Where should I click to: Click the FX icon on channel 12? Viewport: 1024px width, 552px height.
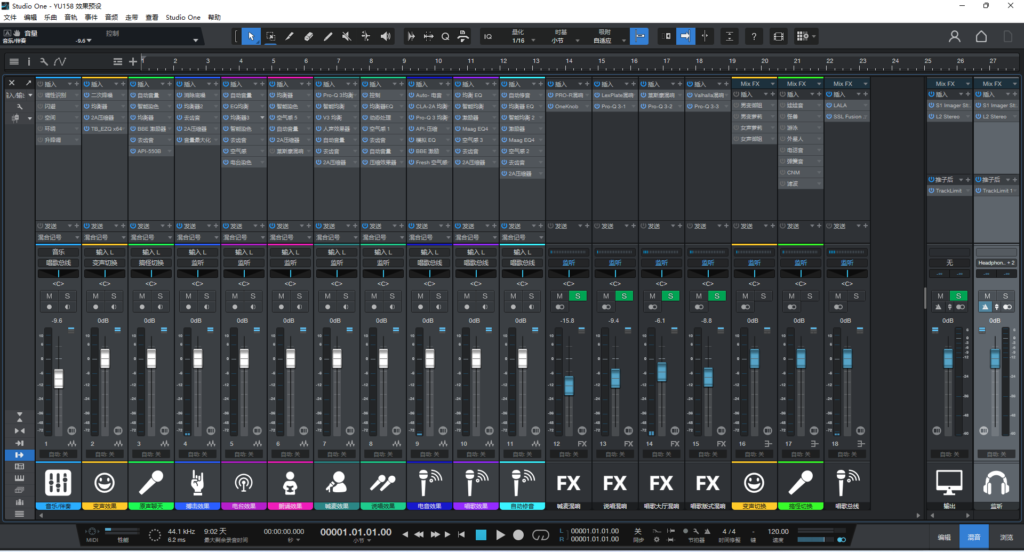tap(568, 483)
